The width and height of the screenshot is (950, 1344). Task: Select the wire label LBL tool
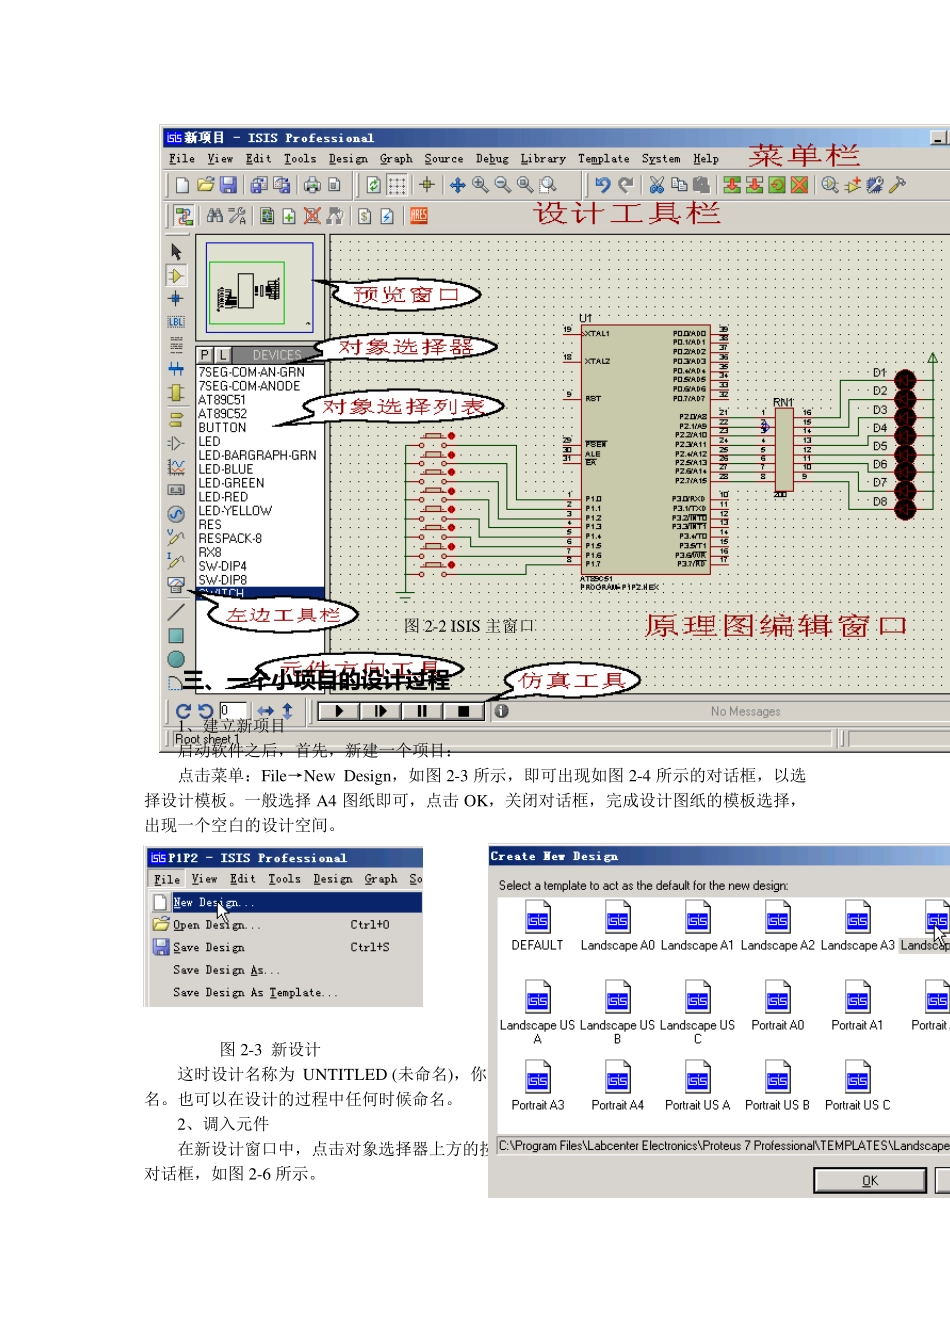[x=176, y=322]
